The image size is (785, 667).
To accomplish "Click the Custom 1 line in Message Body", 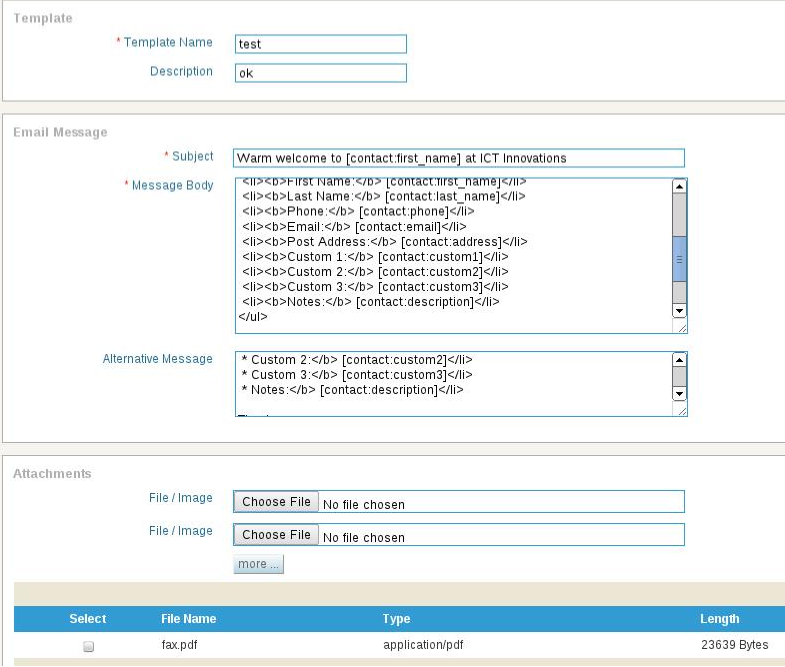I will 375,256.
